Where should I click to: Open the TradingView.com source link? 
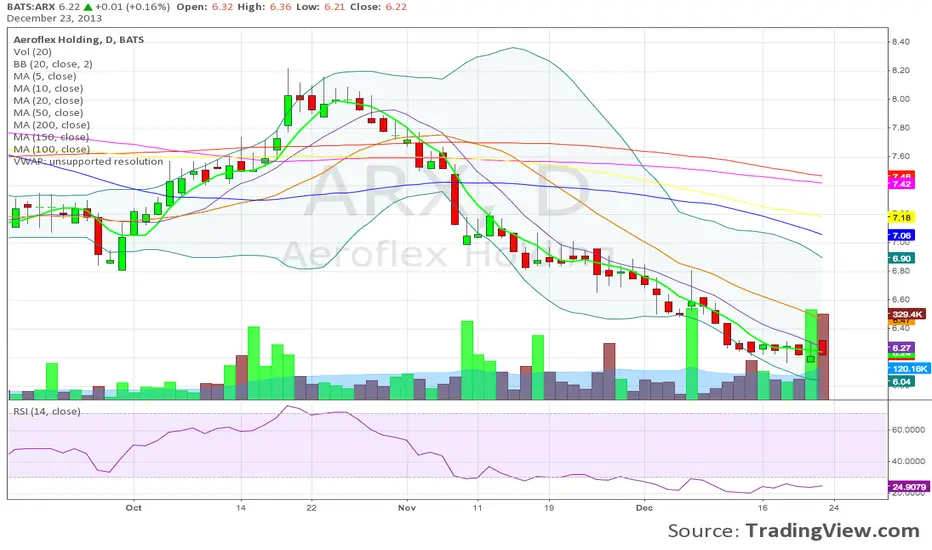(832, 530)
